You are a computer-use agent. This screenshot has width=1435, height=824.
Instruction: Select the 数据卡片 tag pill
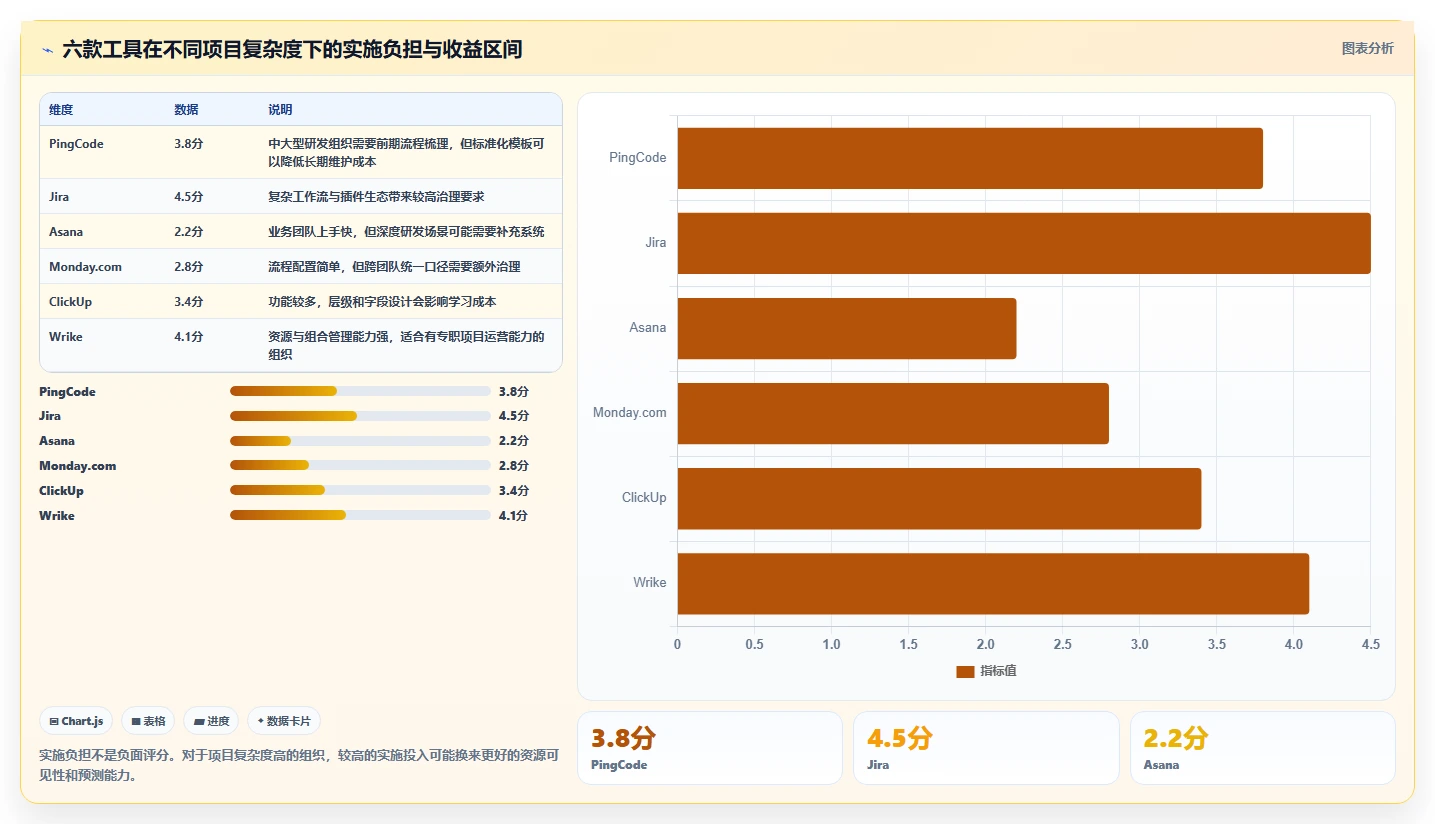[284, 721]
